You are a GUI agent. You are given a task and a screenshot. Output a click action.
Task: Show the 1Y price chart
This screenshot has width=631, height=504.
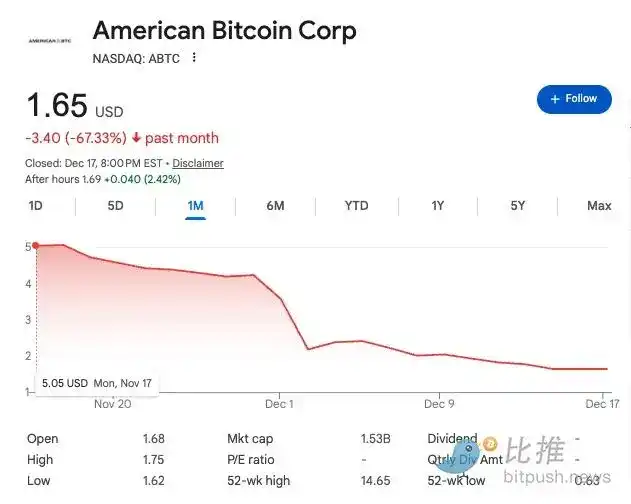(437, 206)
